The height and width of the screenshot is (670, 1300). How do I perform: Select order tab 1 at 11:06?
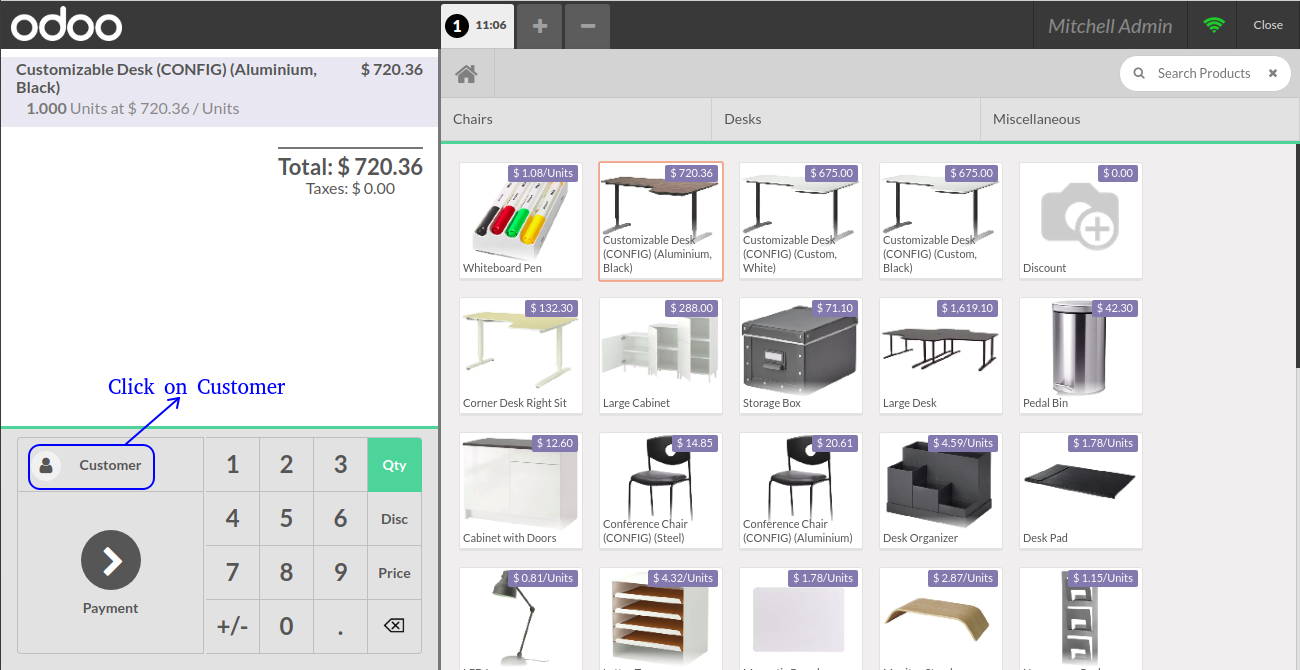[x=478, y=26]
